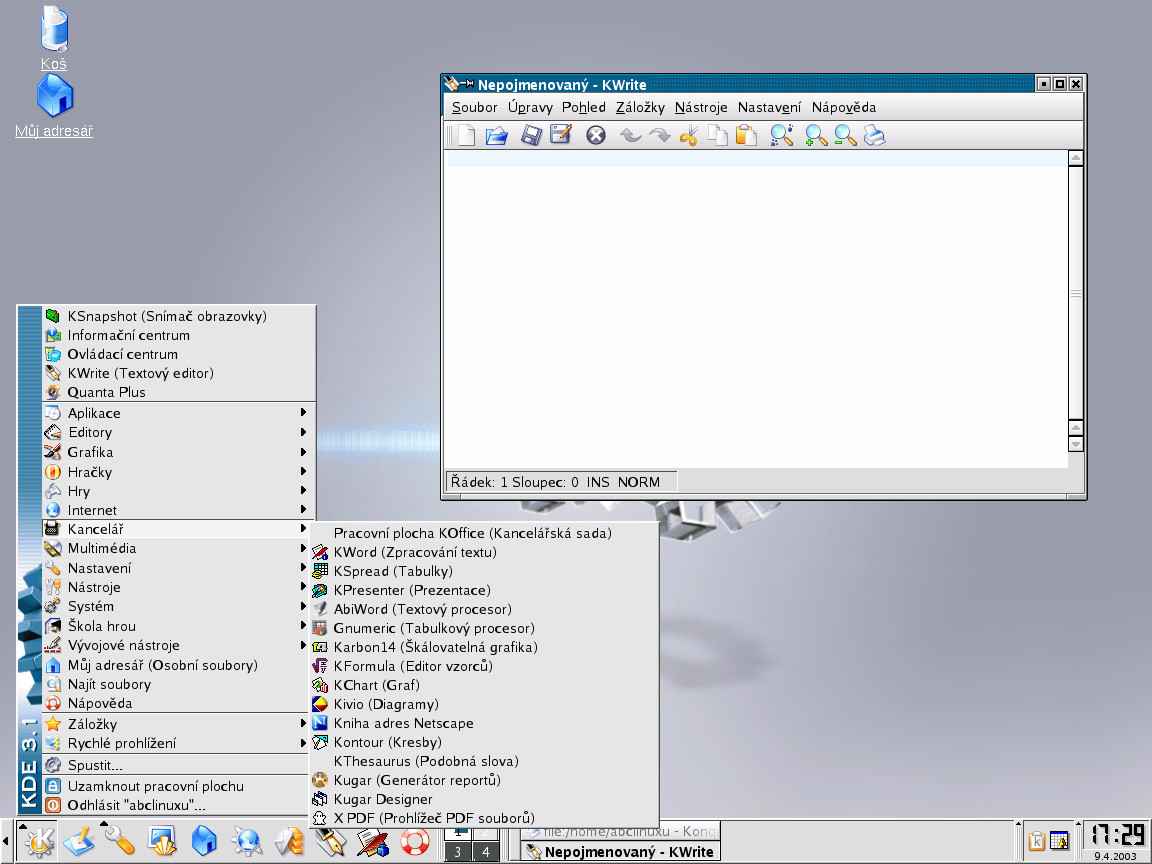Click the clock showing 17:29
Screen dimensions: 1152x864
1117,835
